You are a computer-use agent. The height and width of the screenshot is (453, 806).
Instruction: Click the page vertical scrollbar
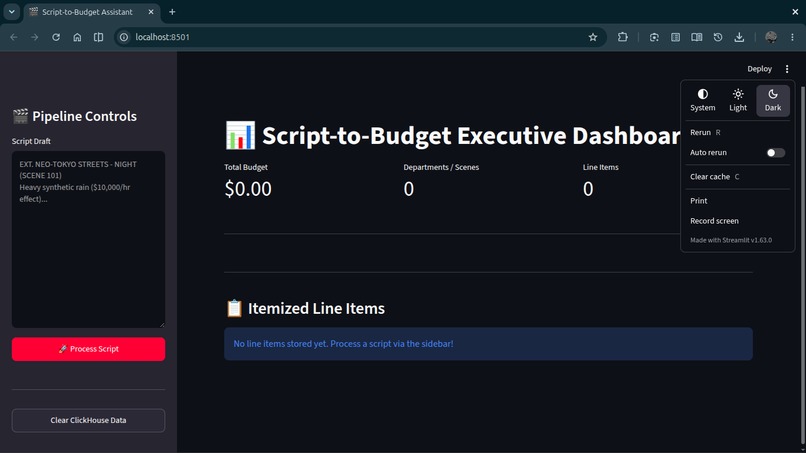point(803,265)
